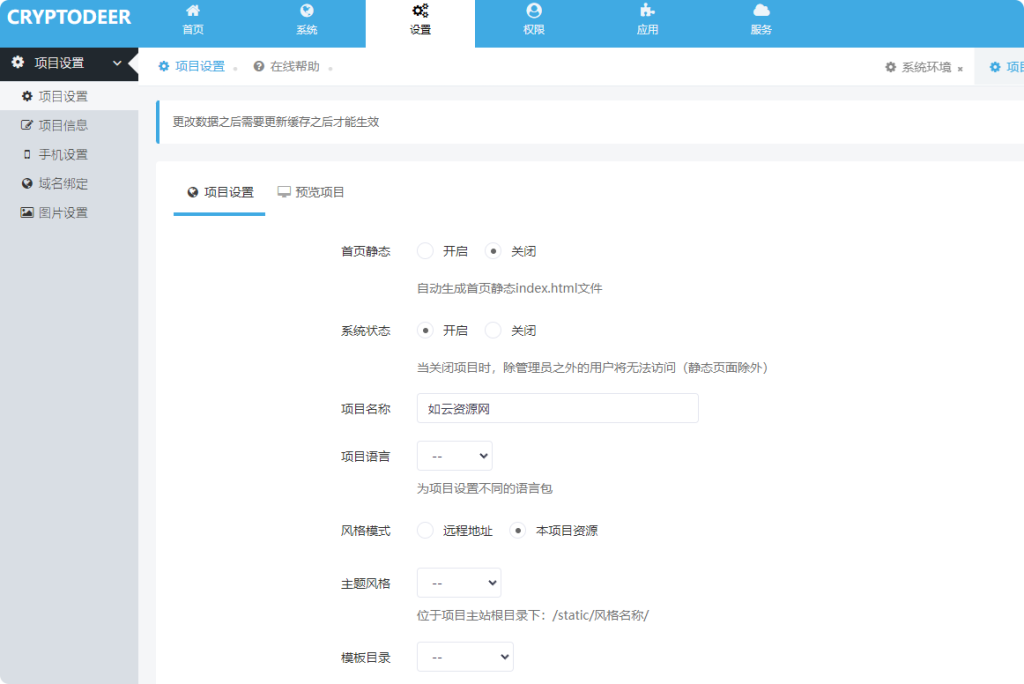The width and height of the screenshot is (1024, 684).
Task: Click inside the 项目名称 input field
Action: (557, 408)
